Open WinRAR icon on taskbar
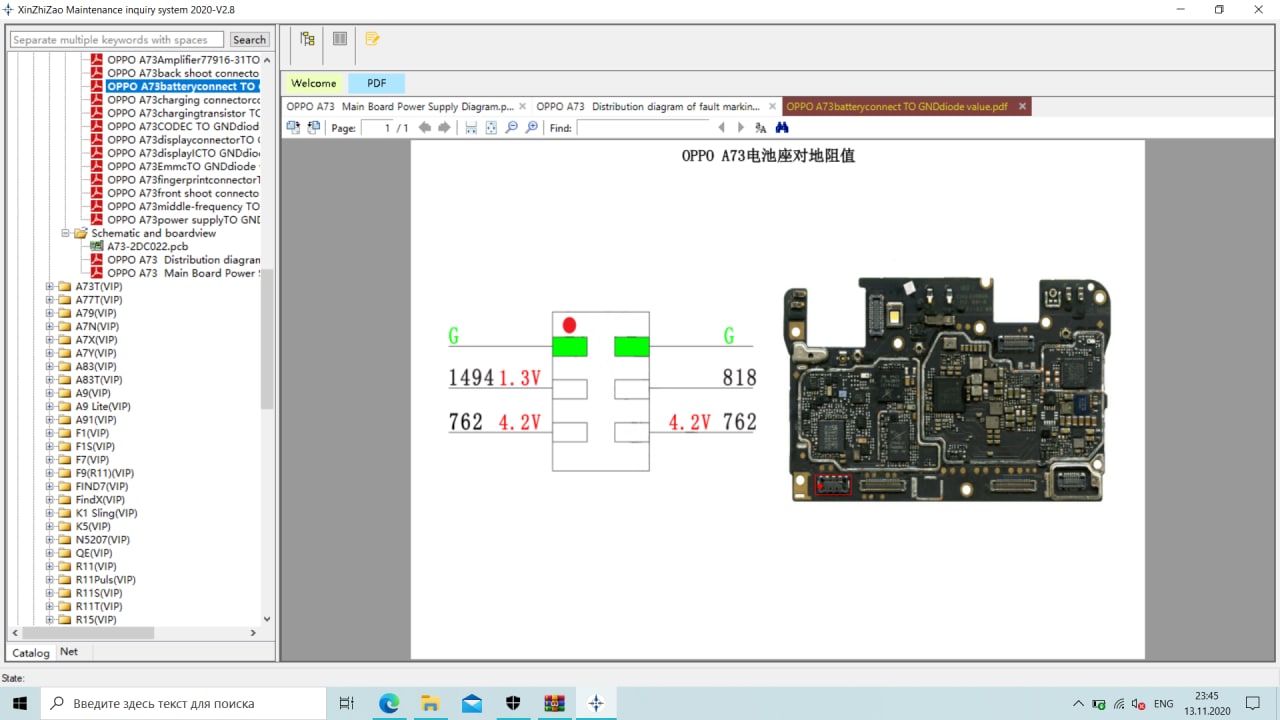The width and height of the screenshot is (1280, 720). coord(554,703)
